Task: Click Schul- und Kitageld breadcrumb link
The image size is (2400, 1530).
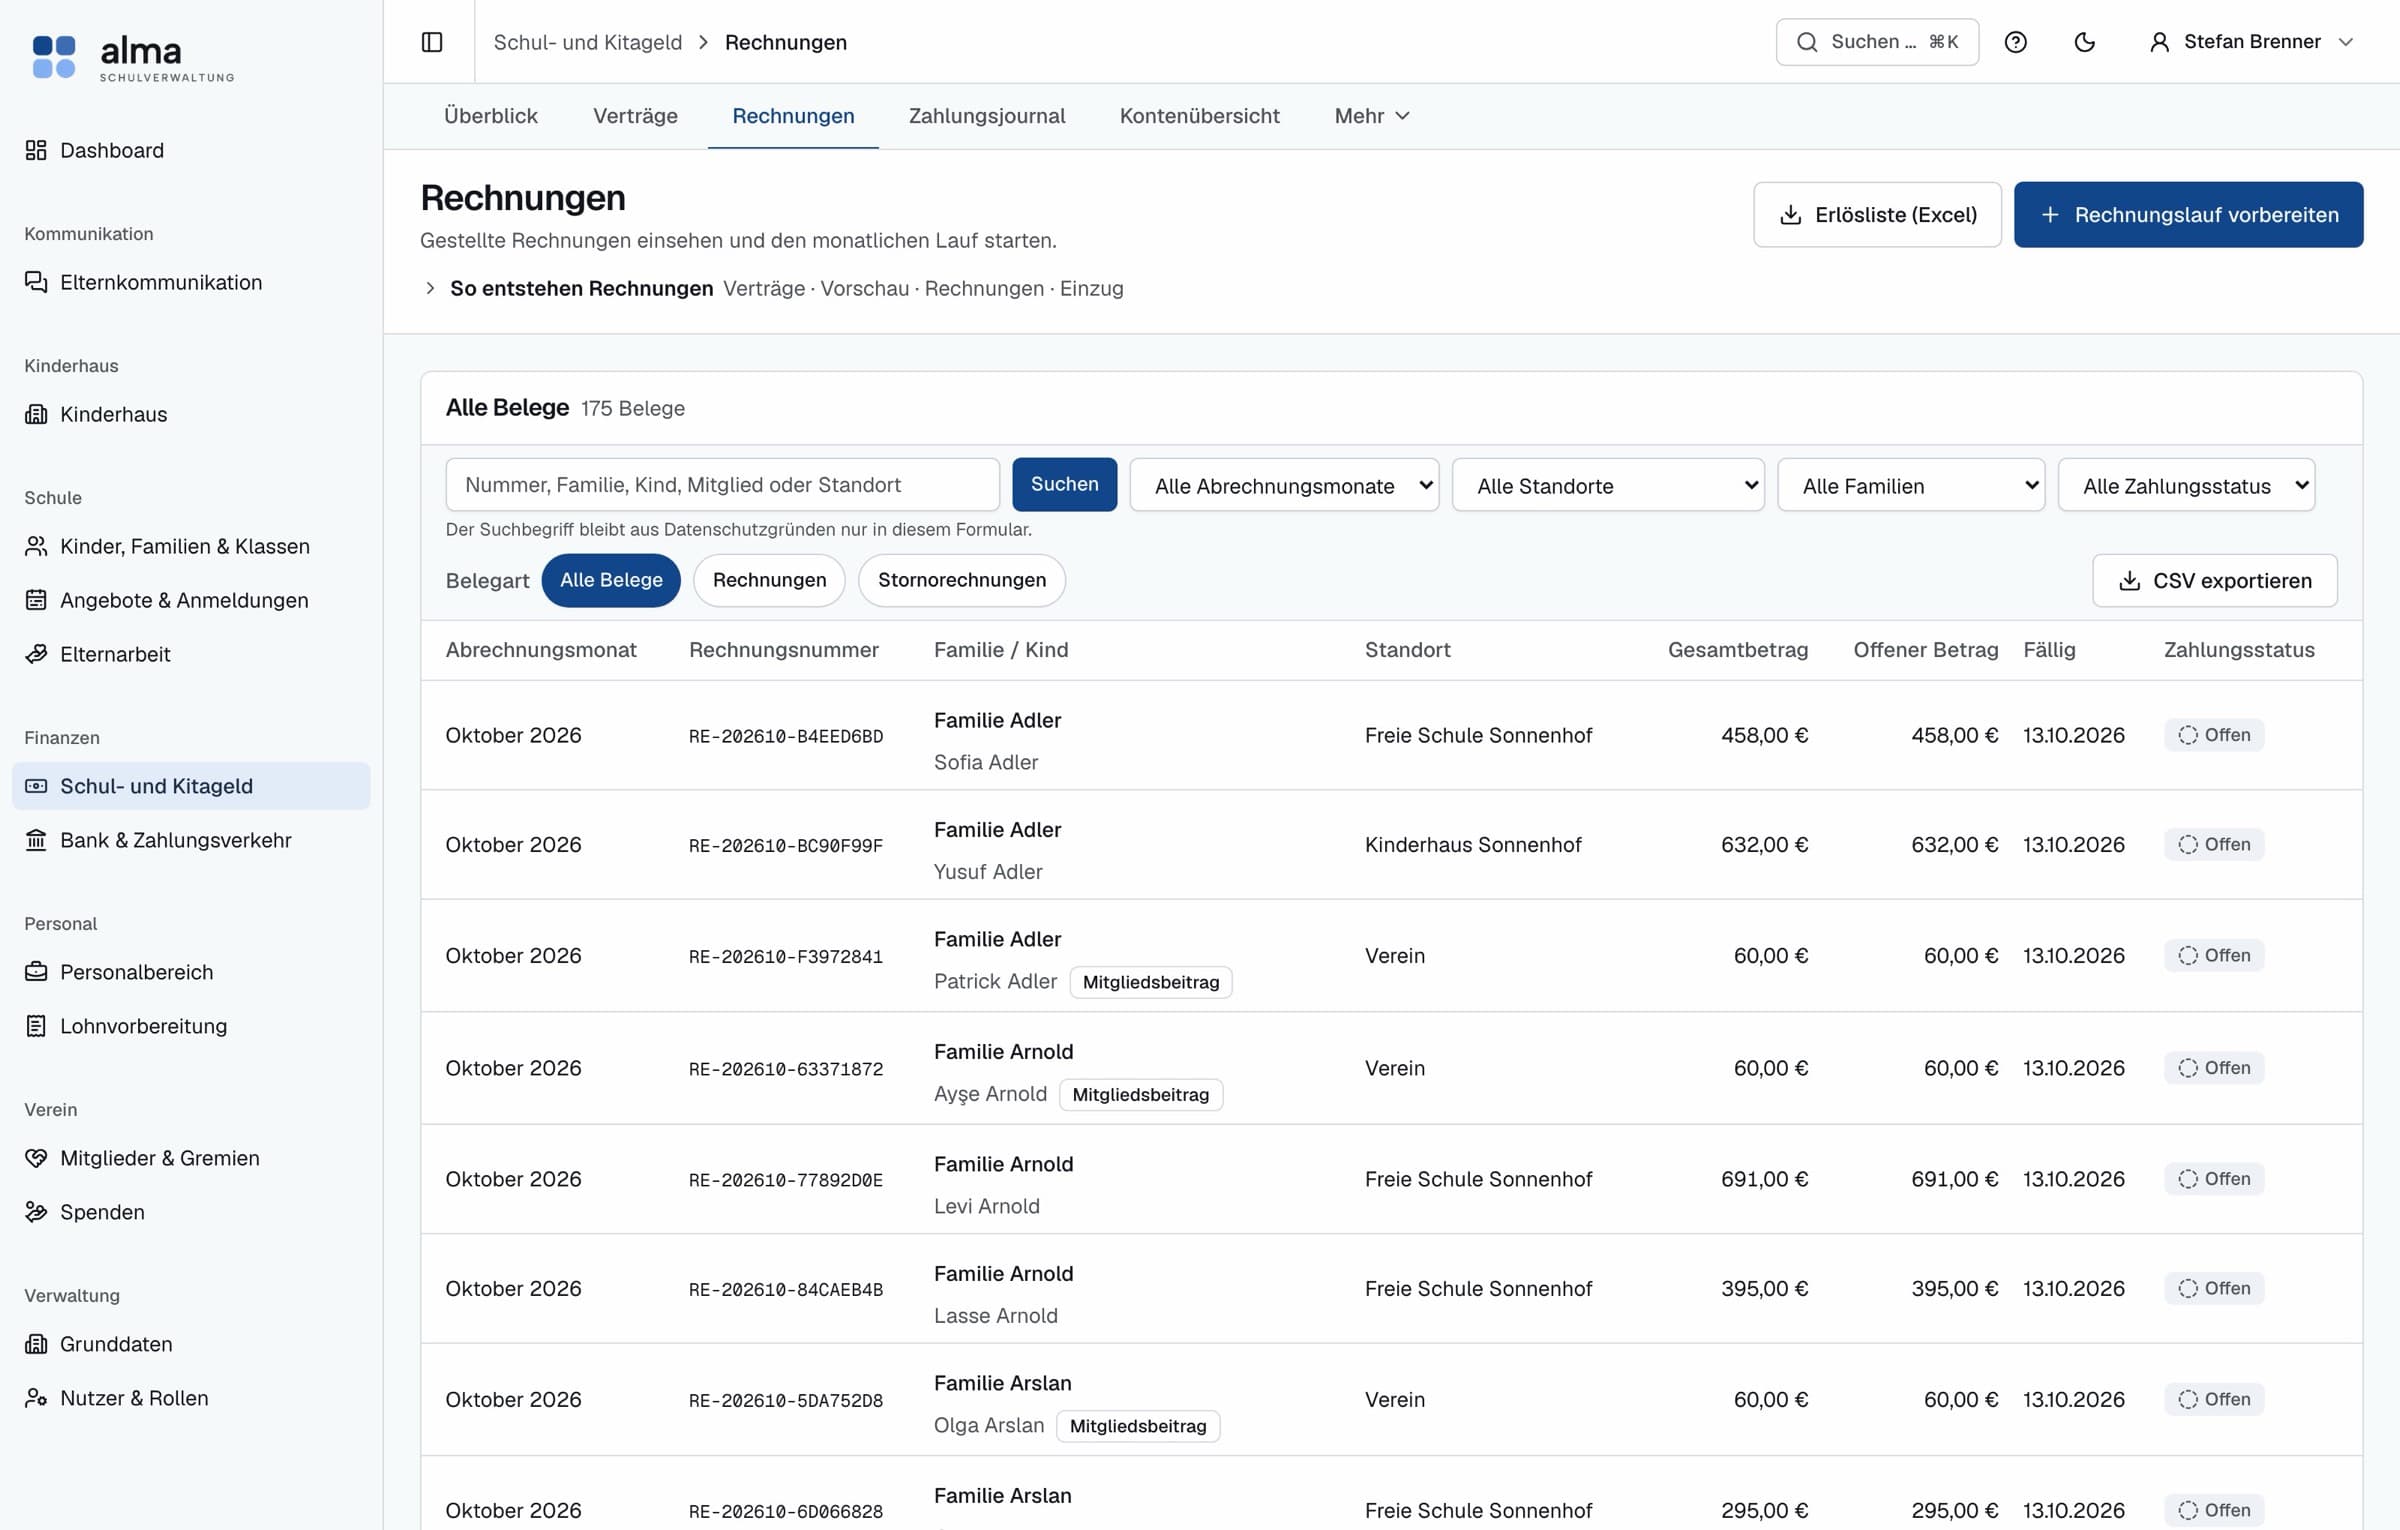Action: click(588, 42)
